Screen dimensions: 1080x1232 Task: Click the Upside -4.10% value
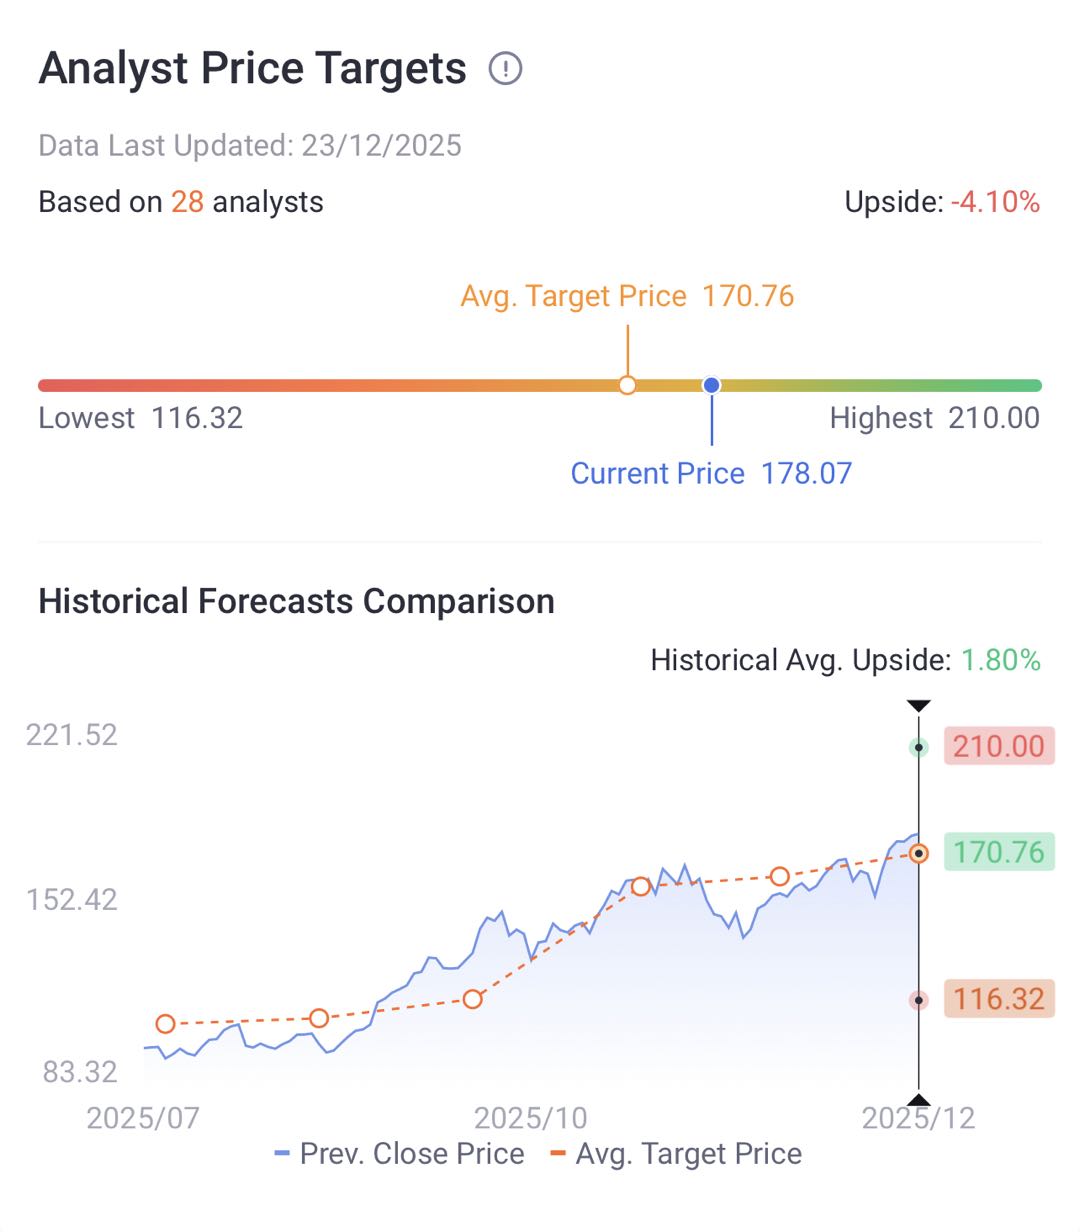(994, 202)
